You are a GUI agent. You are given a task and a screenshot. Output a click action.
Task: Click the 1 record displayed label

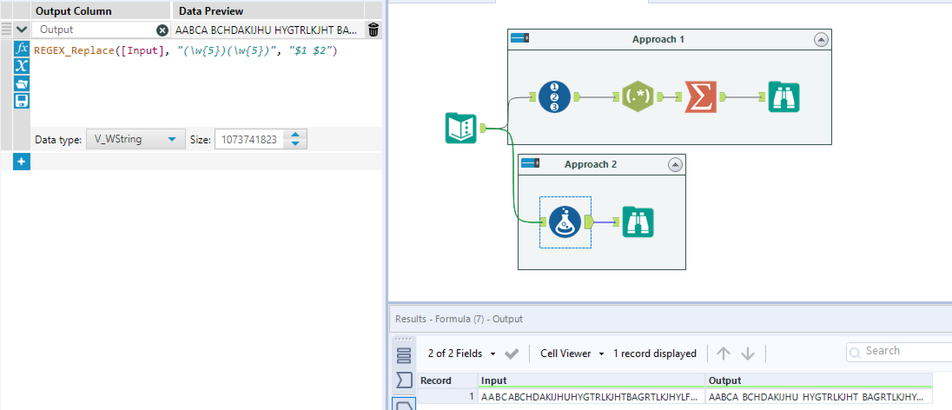654,354
